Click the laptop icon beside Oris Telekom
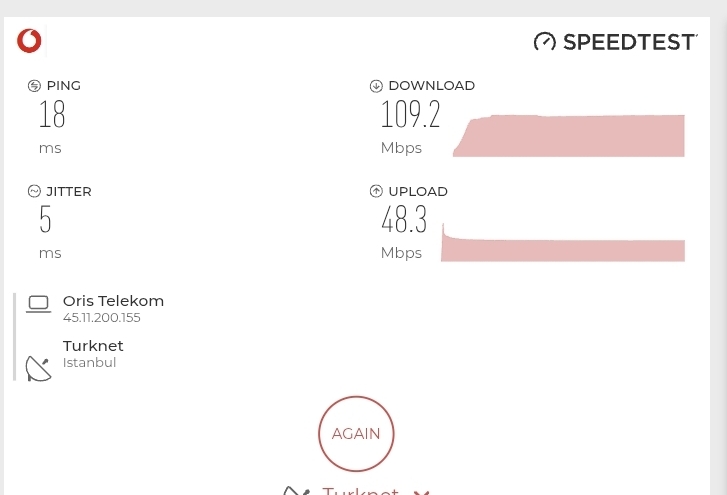This screenshot has width=727, height=495. coord(38,305)
